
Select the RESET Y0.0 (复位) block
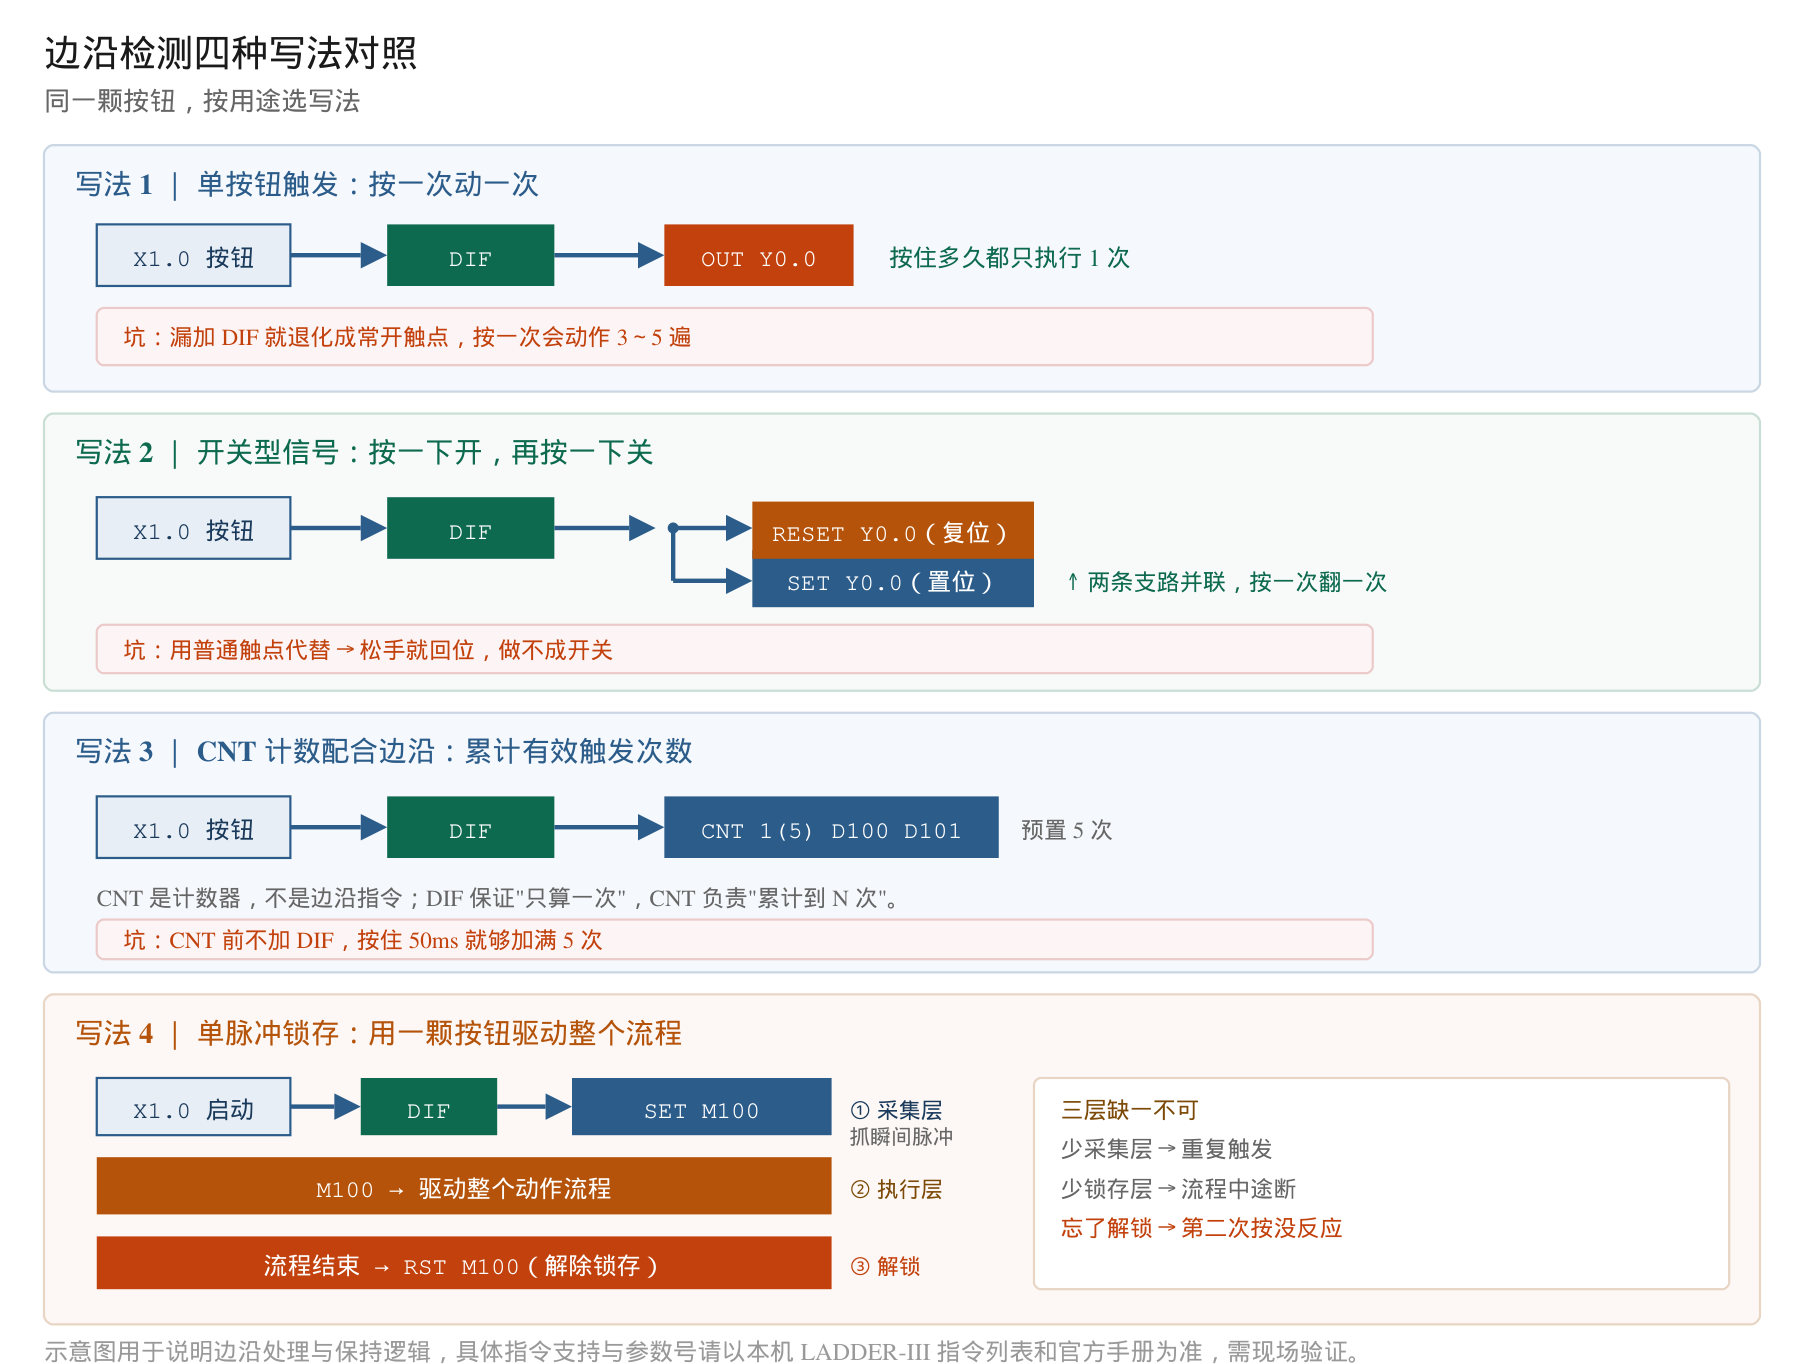(x=892, y=531)
